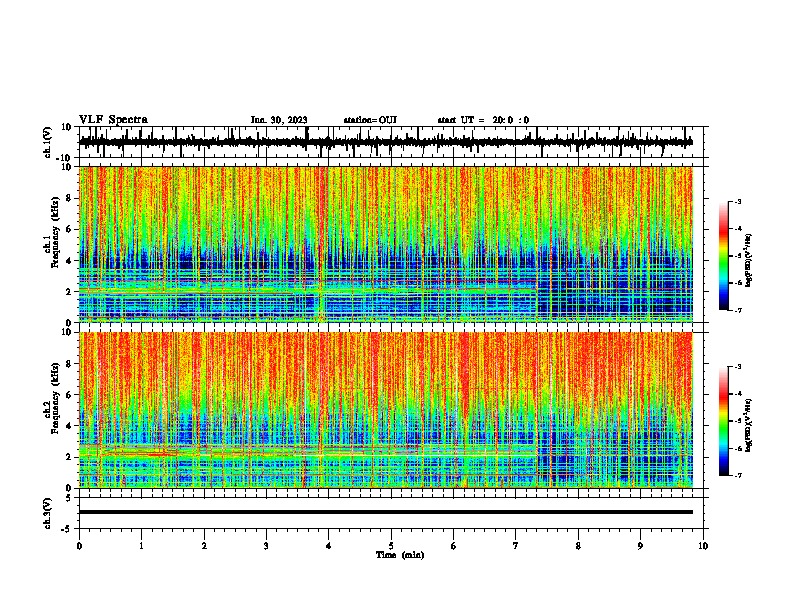This screenshot has height=612, width=792.
Task: Click ch.2 color bar "log(PSD)" units label
Action: (x=749, y=425)
